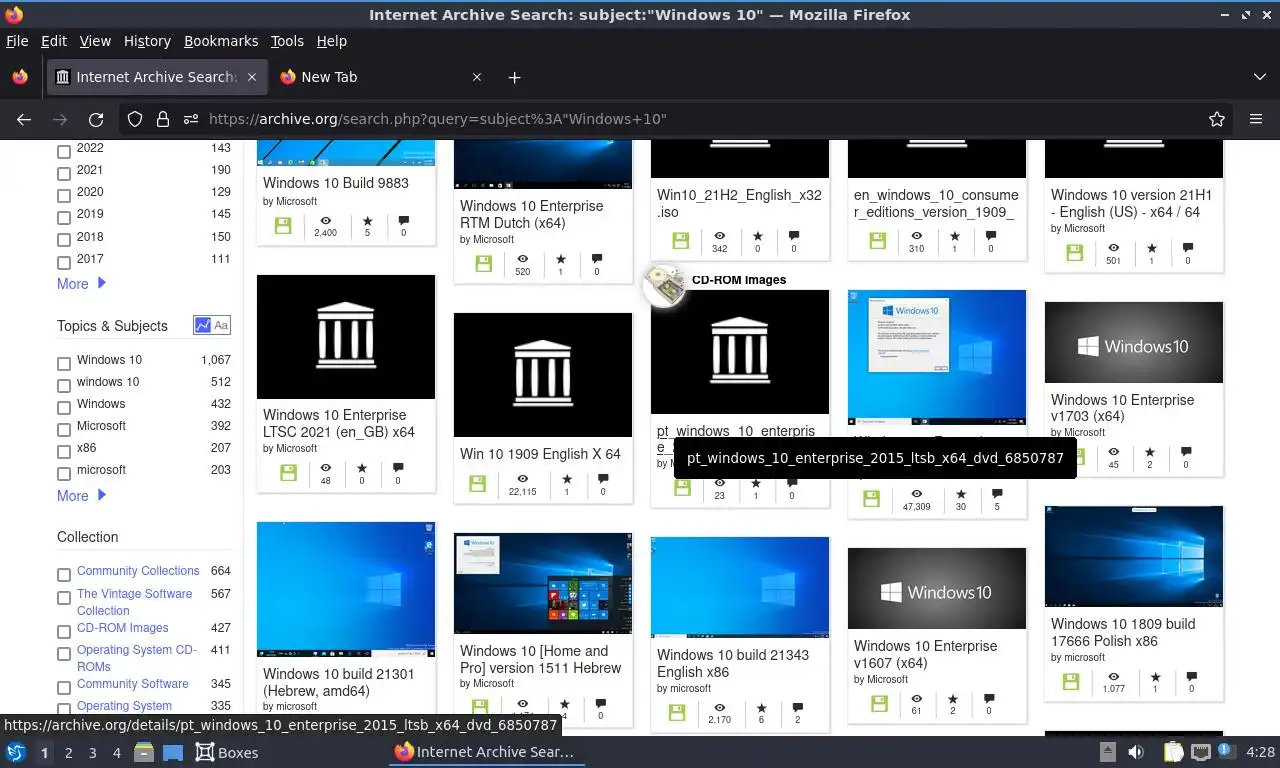This screenshot has height=768, width=1280.
Task: Click views eye icon on Win 10 1909 English X 64
Action: (x=522, y=479)
